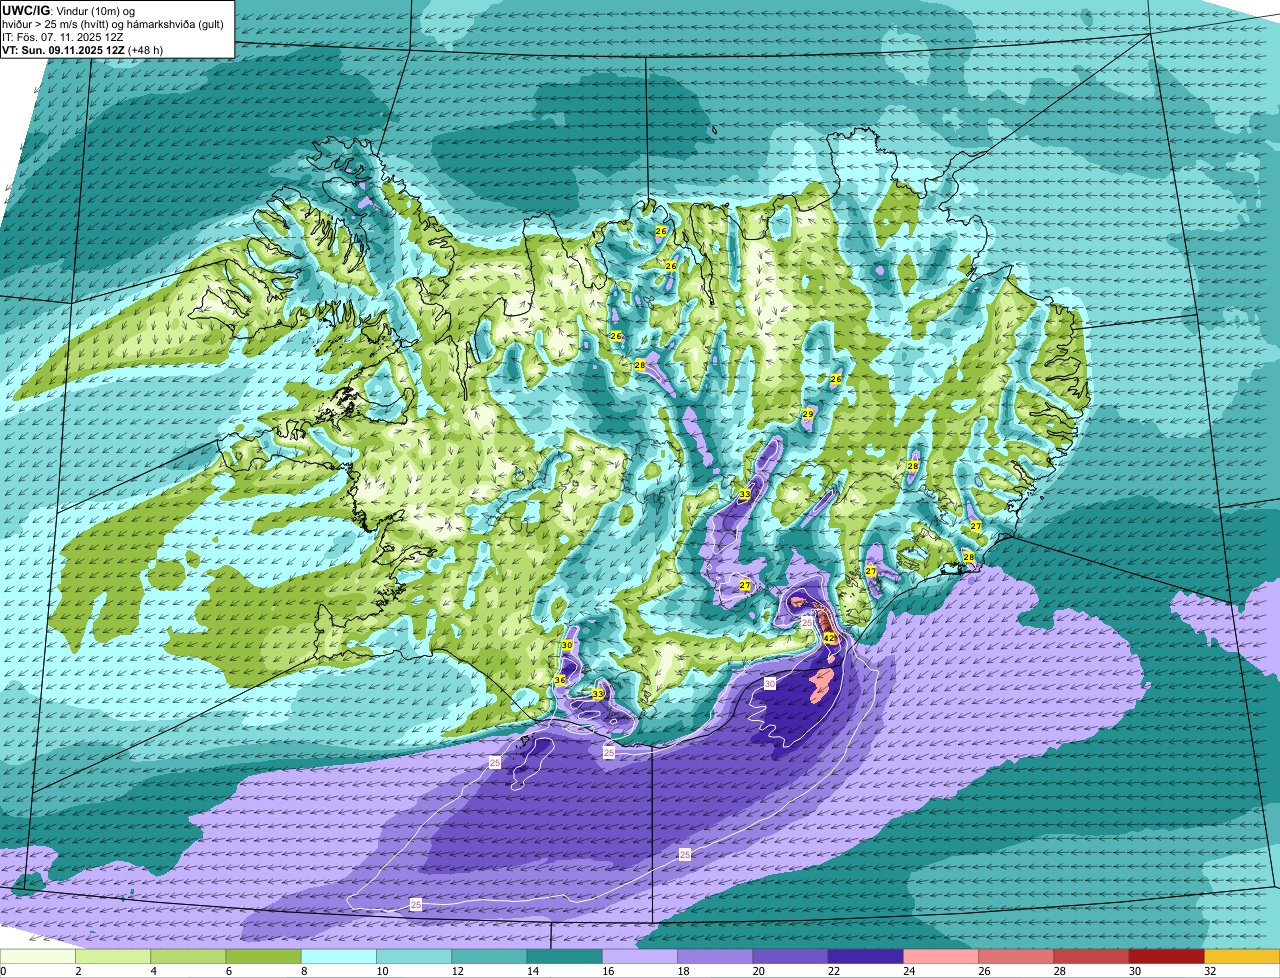Click the valid time "VT: Sun. 09.11.2025 12Z (+48 h)"
Viewport: 1280px width, 978px height.
[x=83, y=49]
